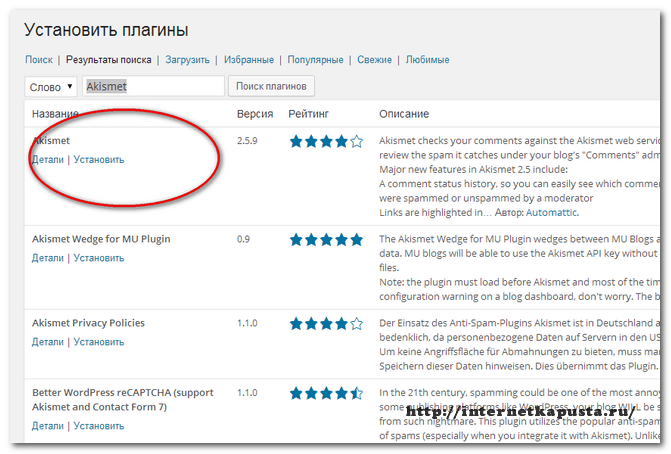Click the Akismet Privacy Policies star rating
This screenshot has height=454, width=671.
coord(326,323)
